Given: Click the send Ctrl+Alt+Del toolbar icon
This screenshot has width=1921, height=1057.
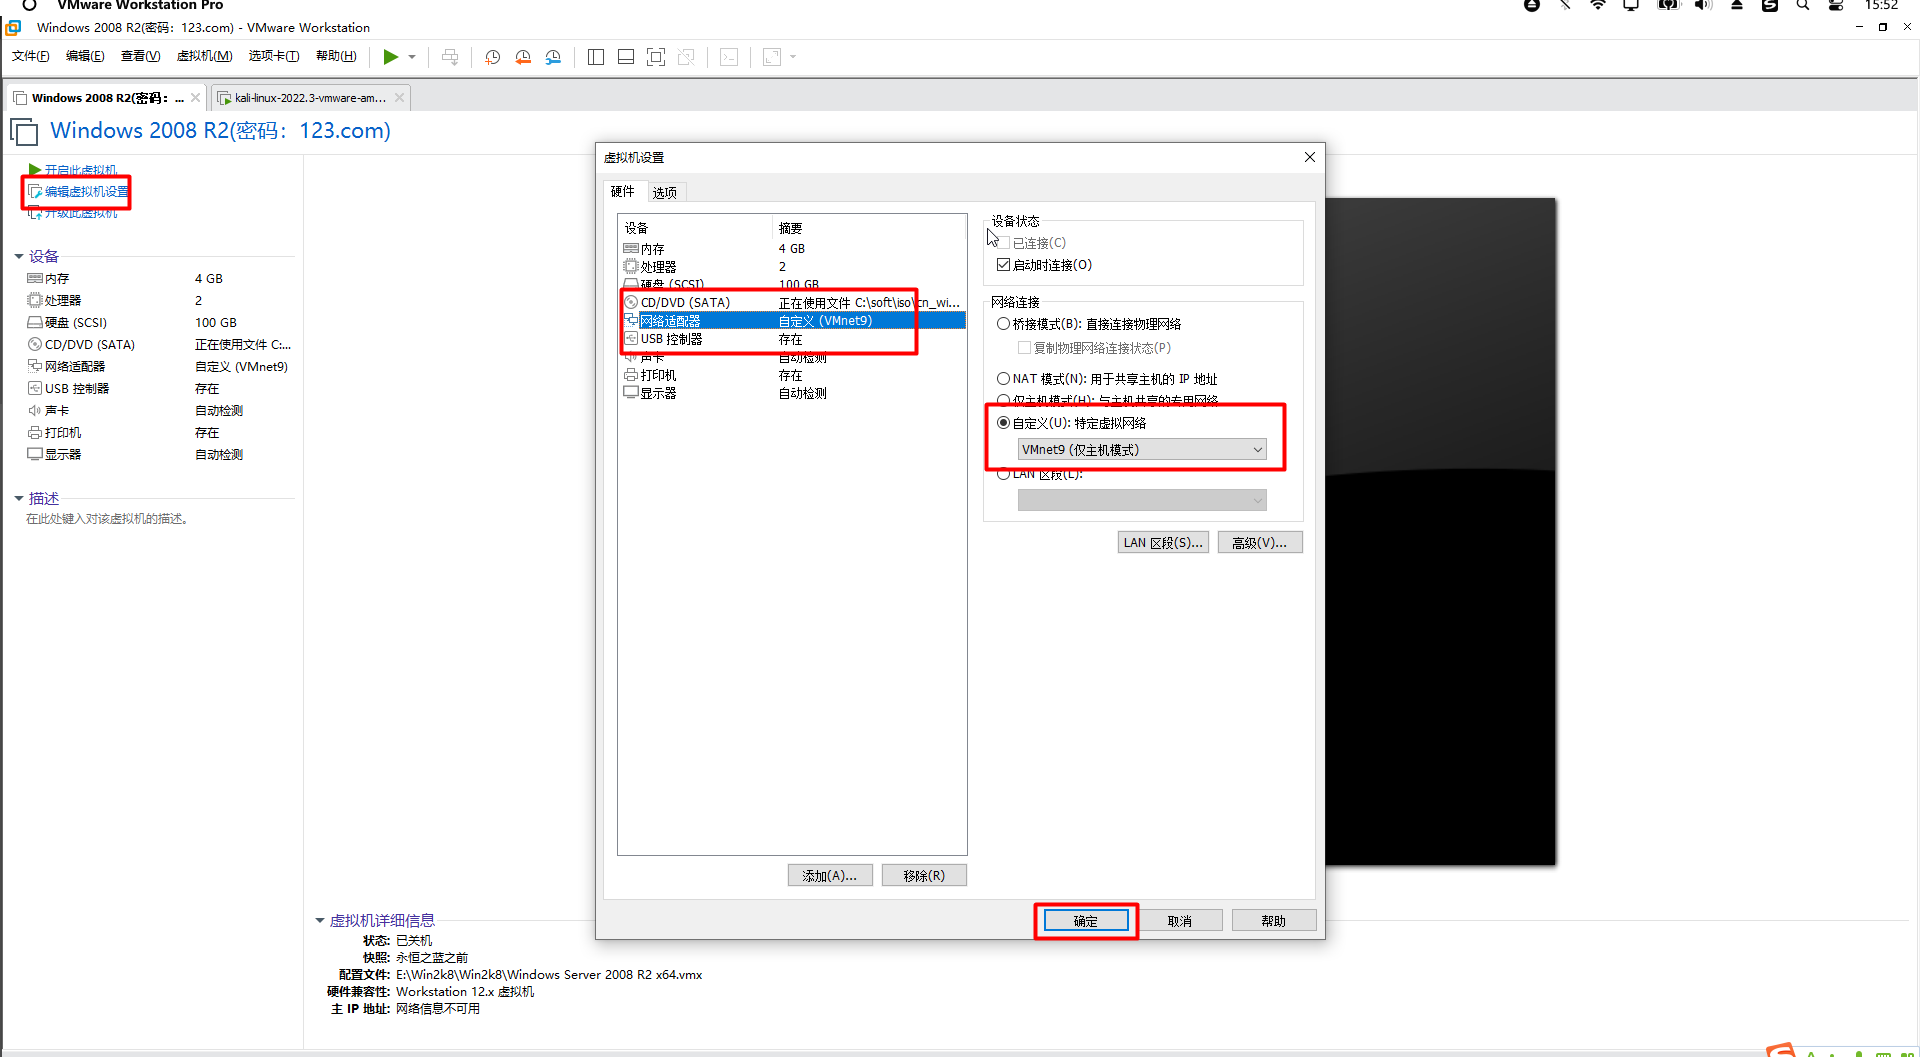Looking at the screenshot, I should pyautogui.click(x=450, y=57).
